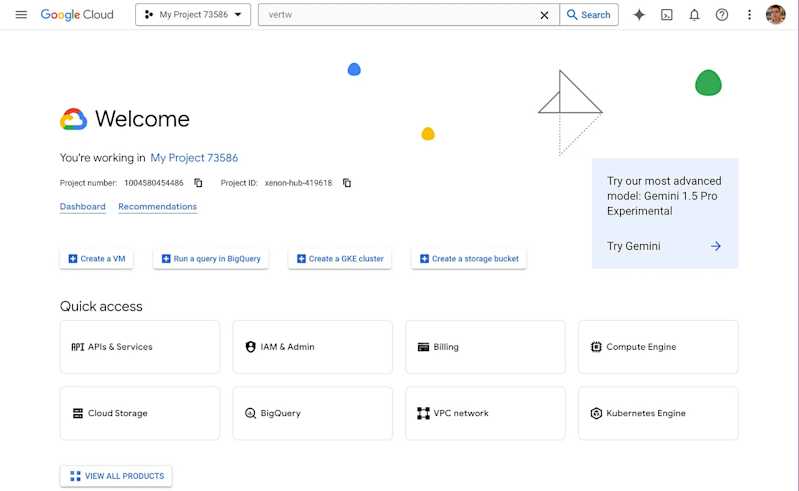Open the three-dot settings menu
The height and width of the screenshot is (491, 799).
(749, 15)
